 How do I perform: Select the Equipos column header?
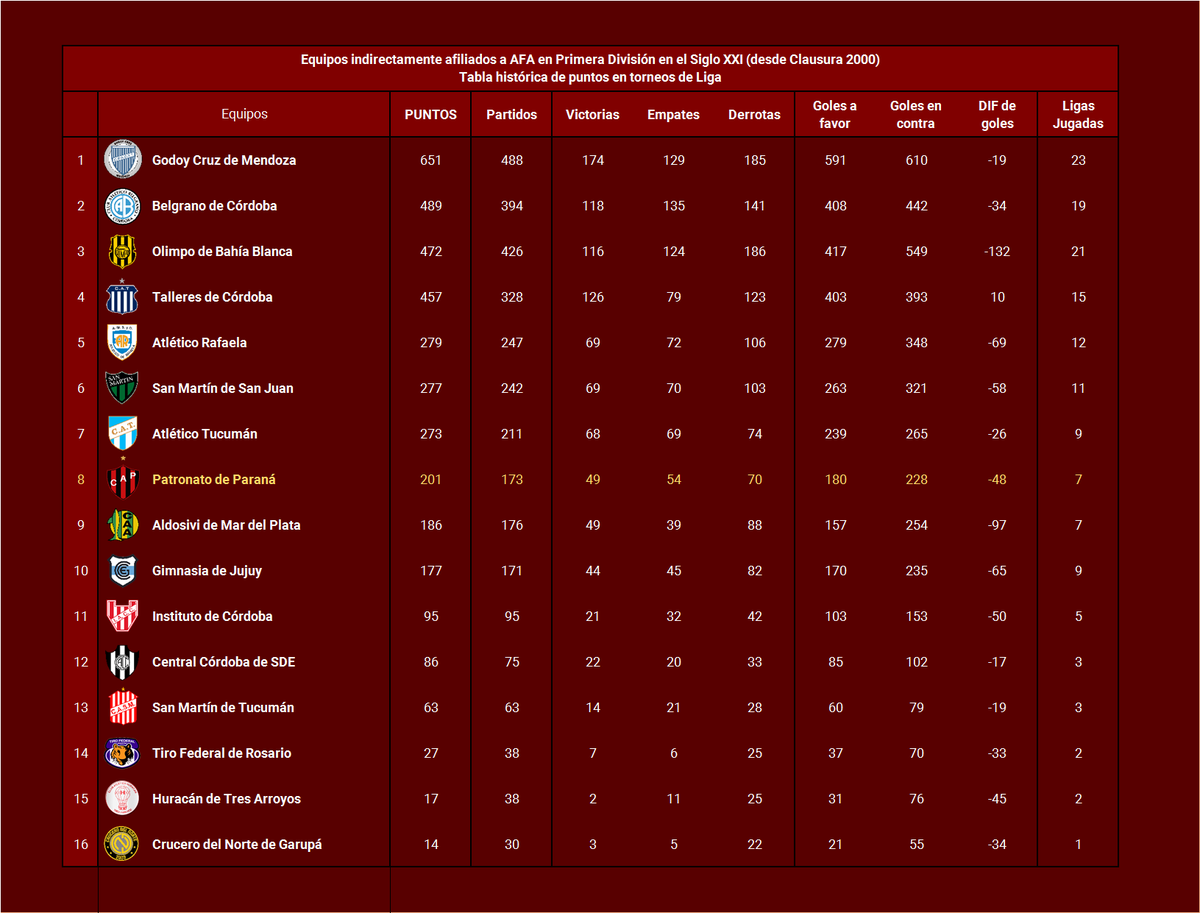coord(245,114)
